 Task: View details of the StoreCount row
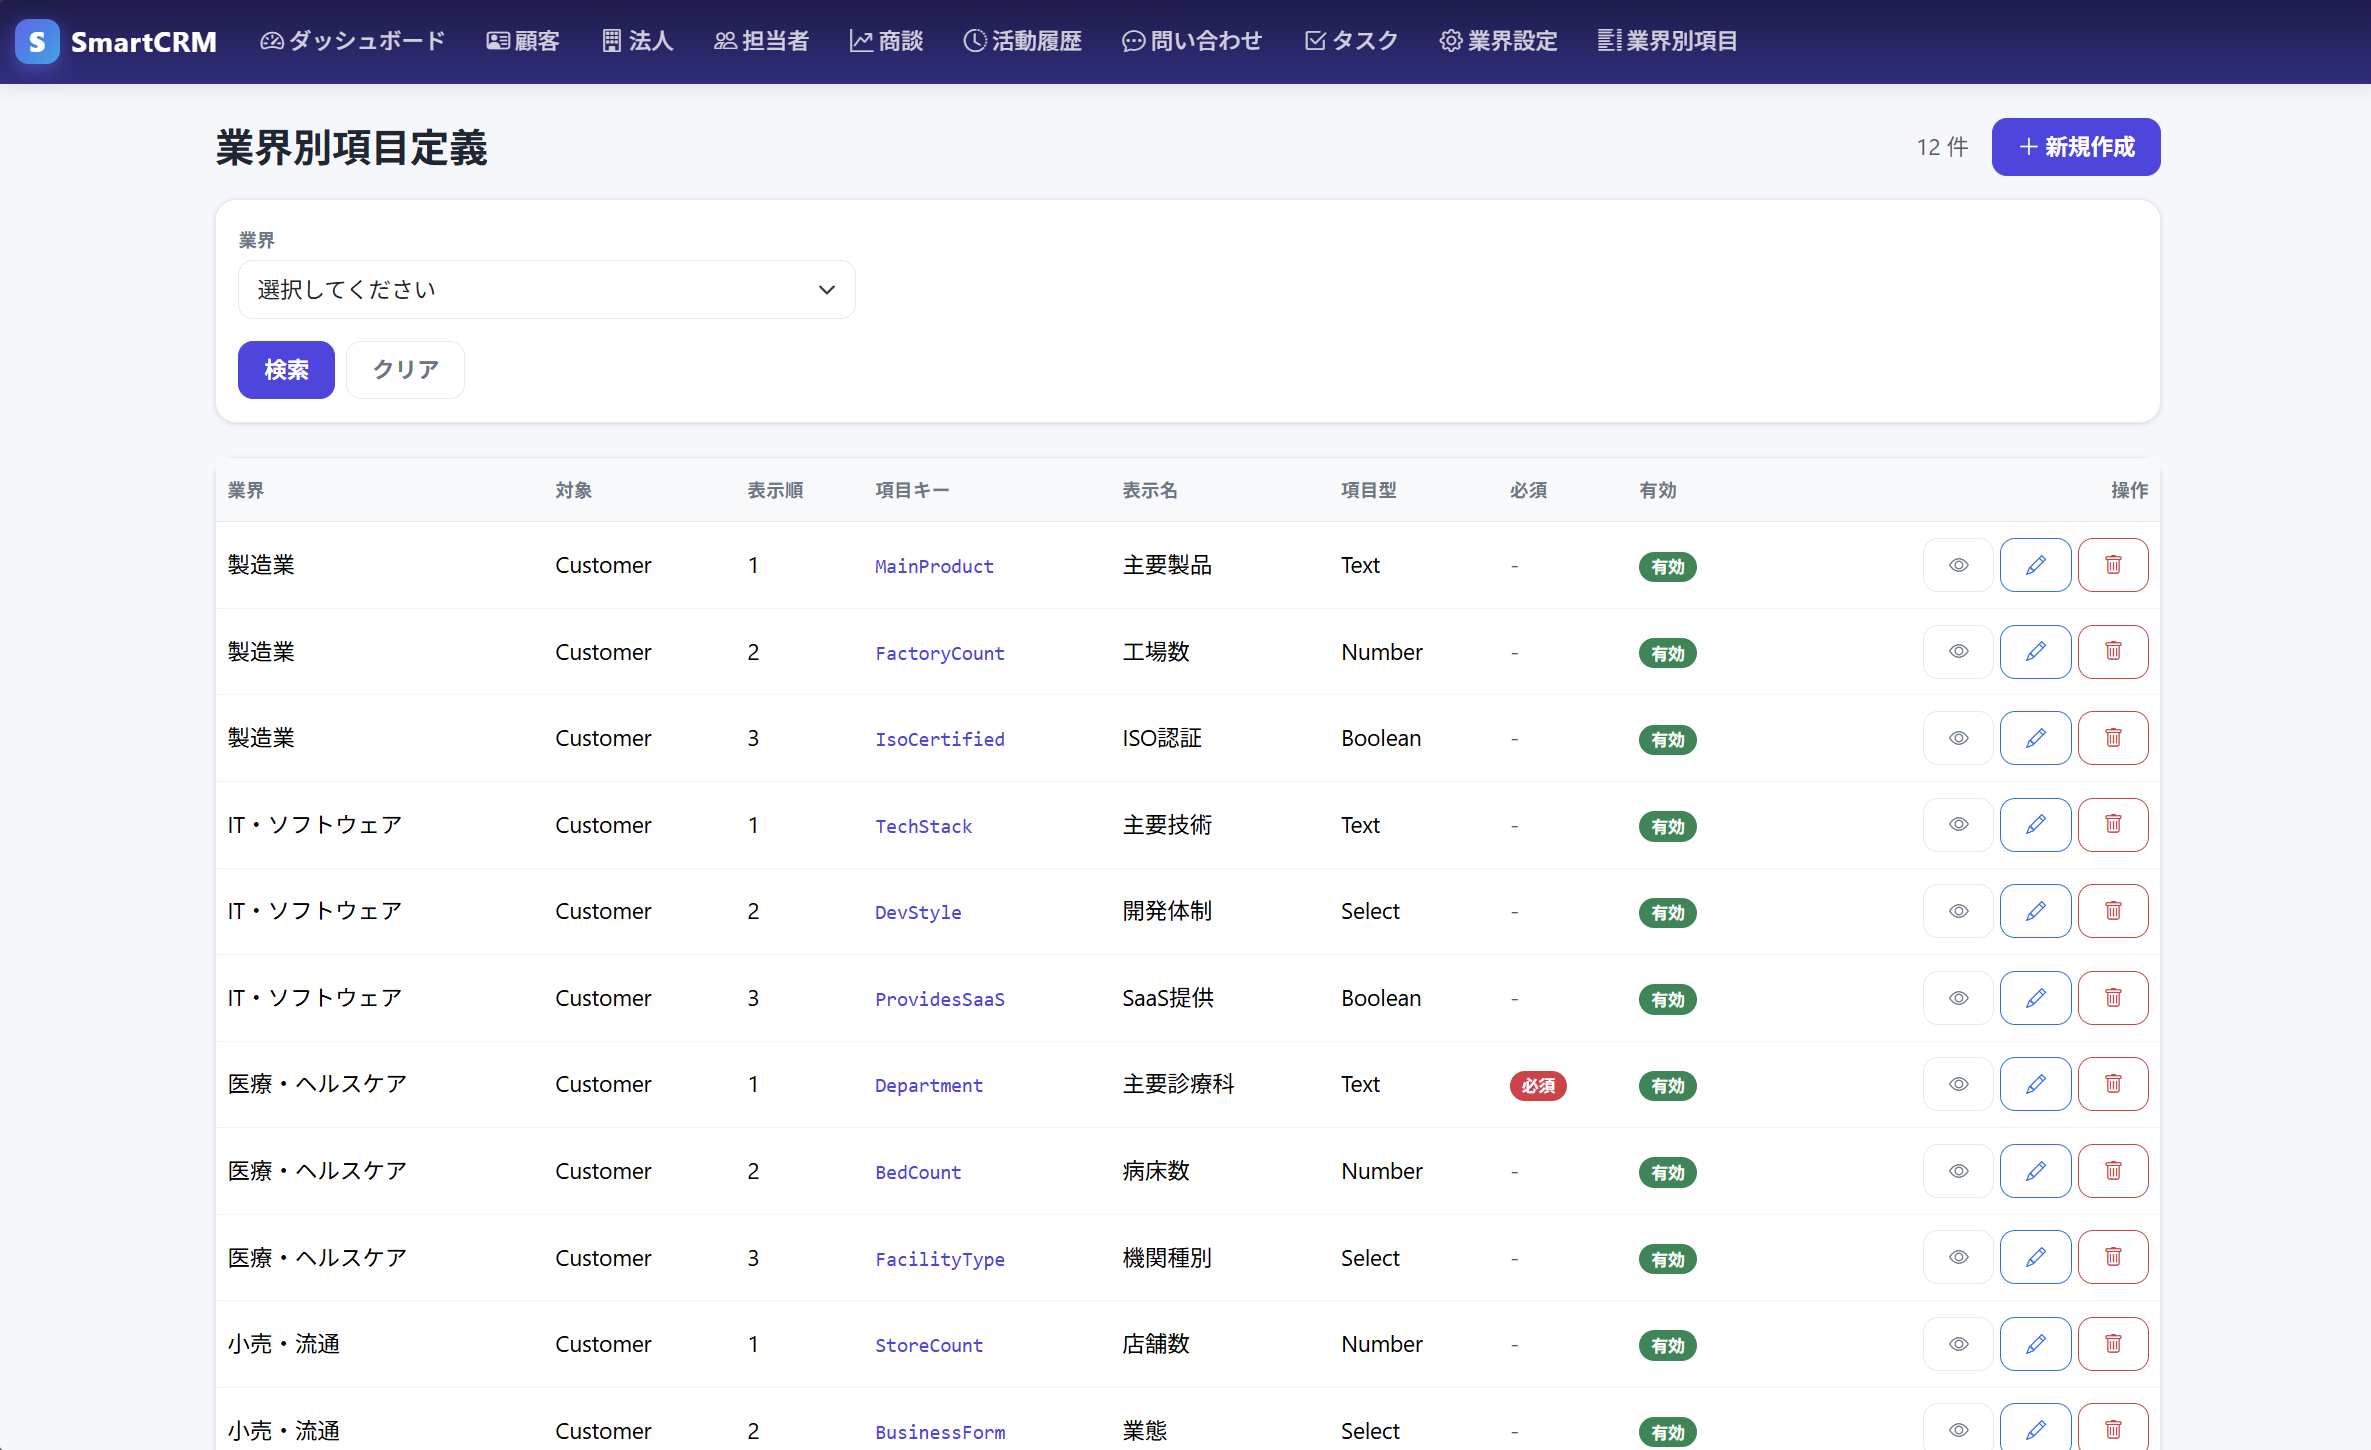coord(1957,1344)
